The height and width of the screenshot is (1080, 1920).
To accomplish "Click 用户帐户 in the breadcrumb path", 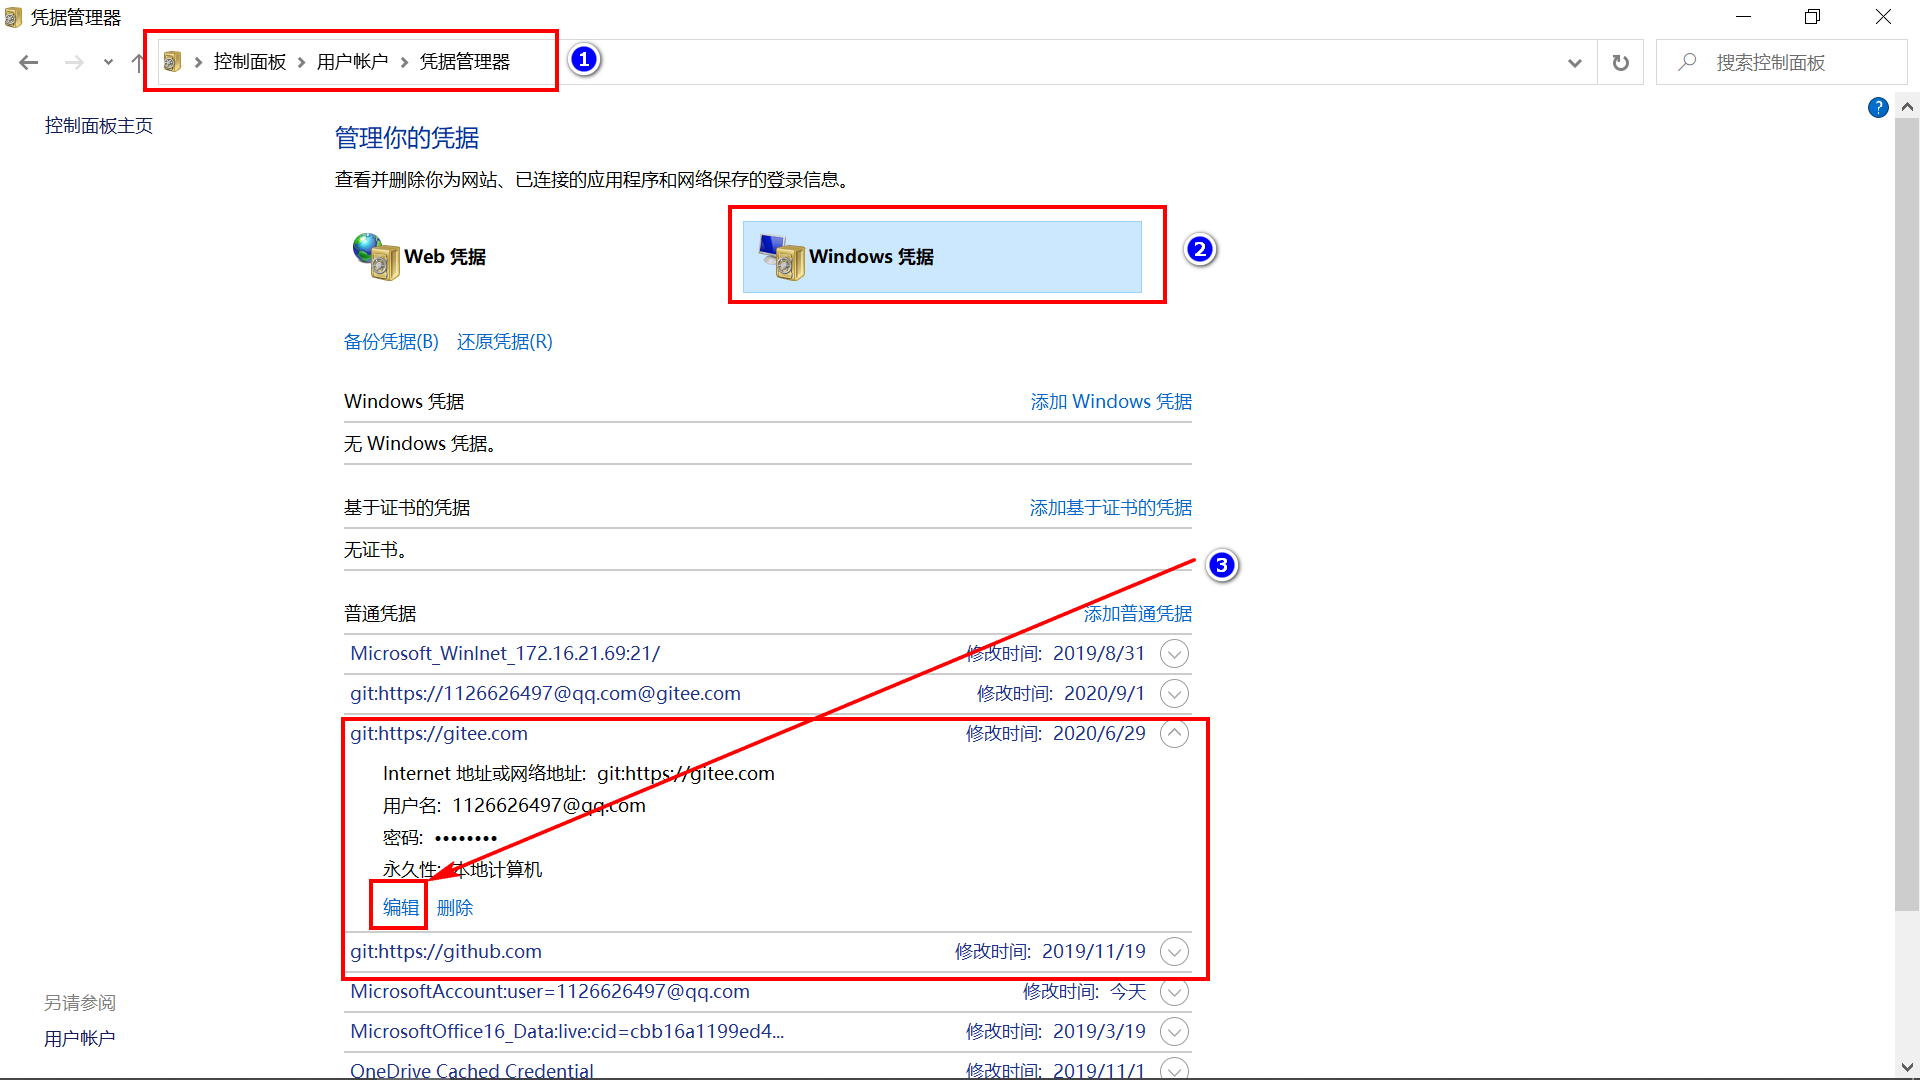I will click(352, 62).
